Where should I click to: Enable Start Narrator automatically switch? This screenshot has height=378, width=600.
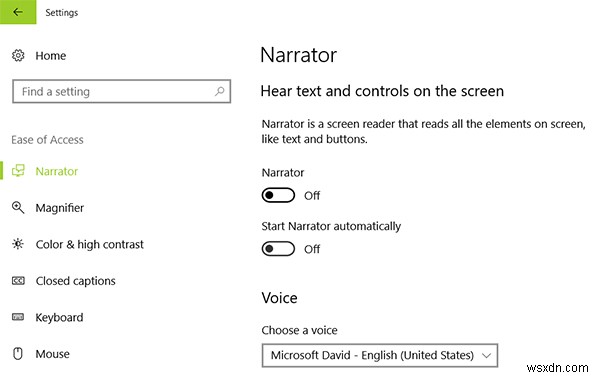pos(278,249)
